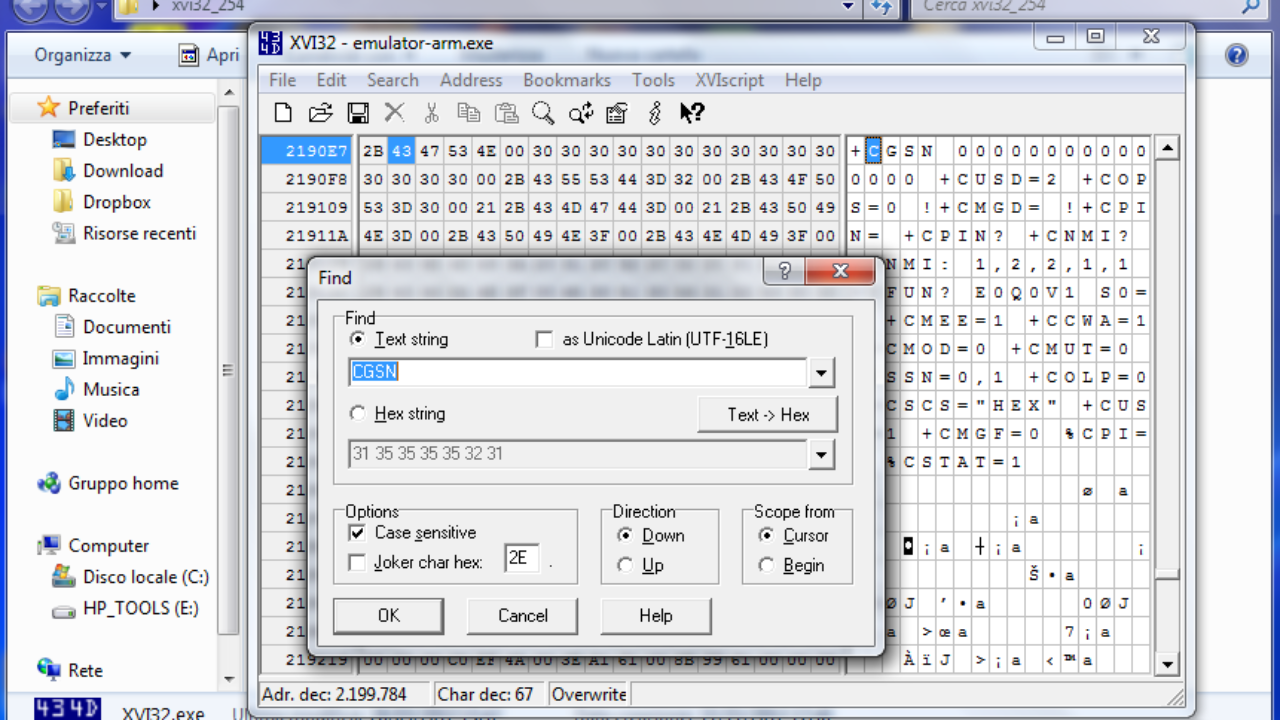
Task: Set search direction to Up
Action: tap(626, 565)
